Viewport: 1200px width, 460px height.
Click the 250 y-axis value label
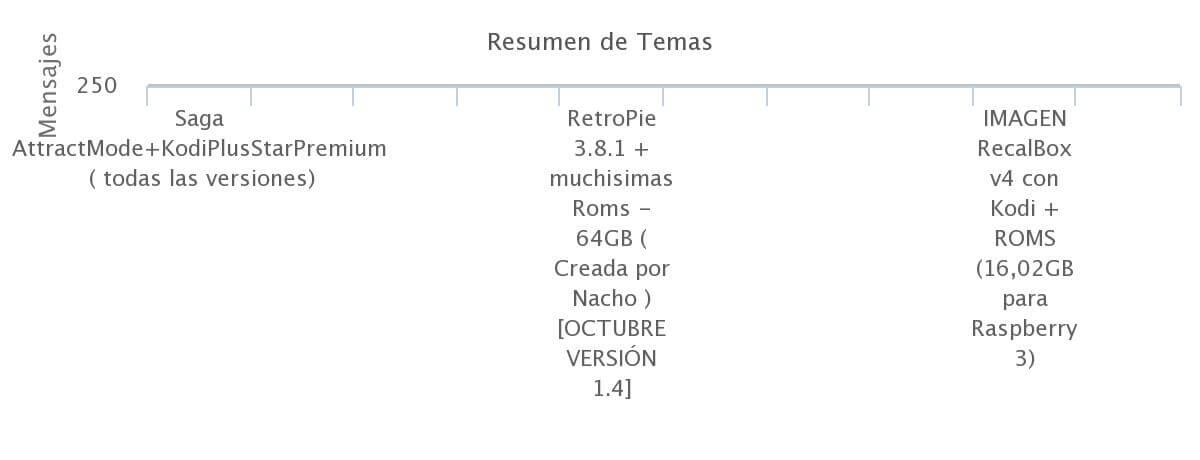pos(97,86)
